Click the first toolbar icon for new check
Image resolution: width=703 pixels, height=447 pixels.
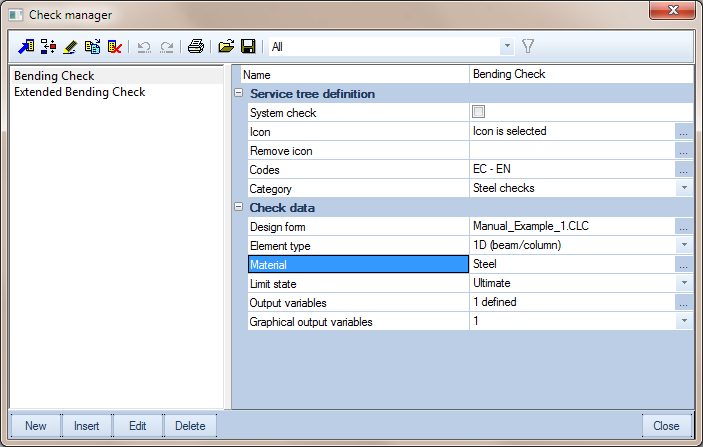(x=26, y=46)
